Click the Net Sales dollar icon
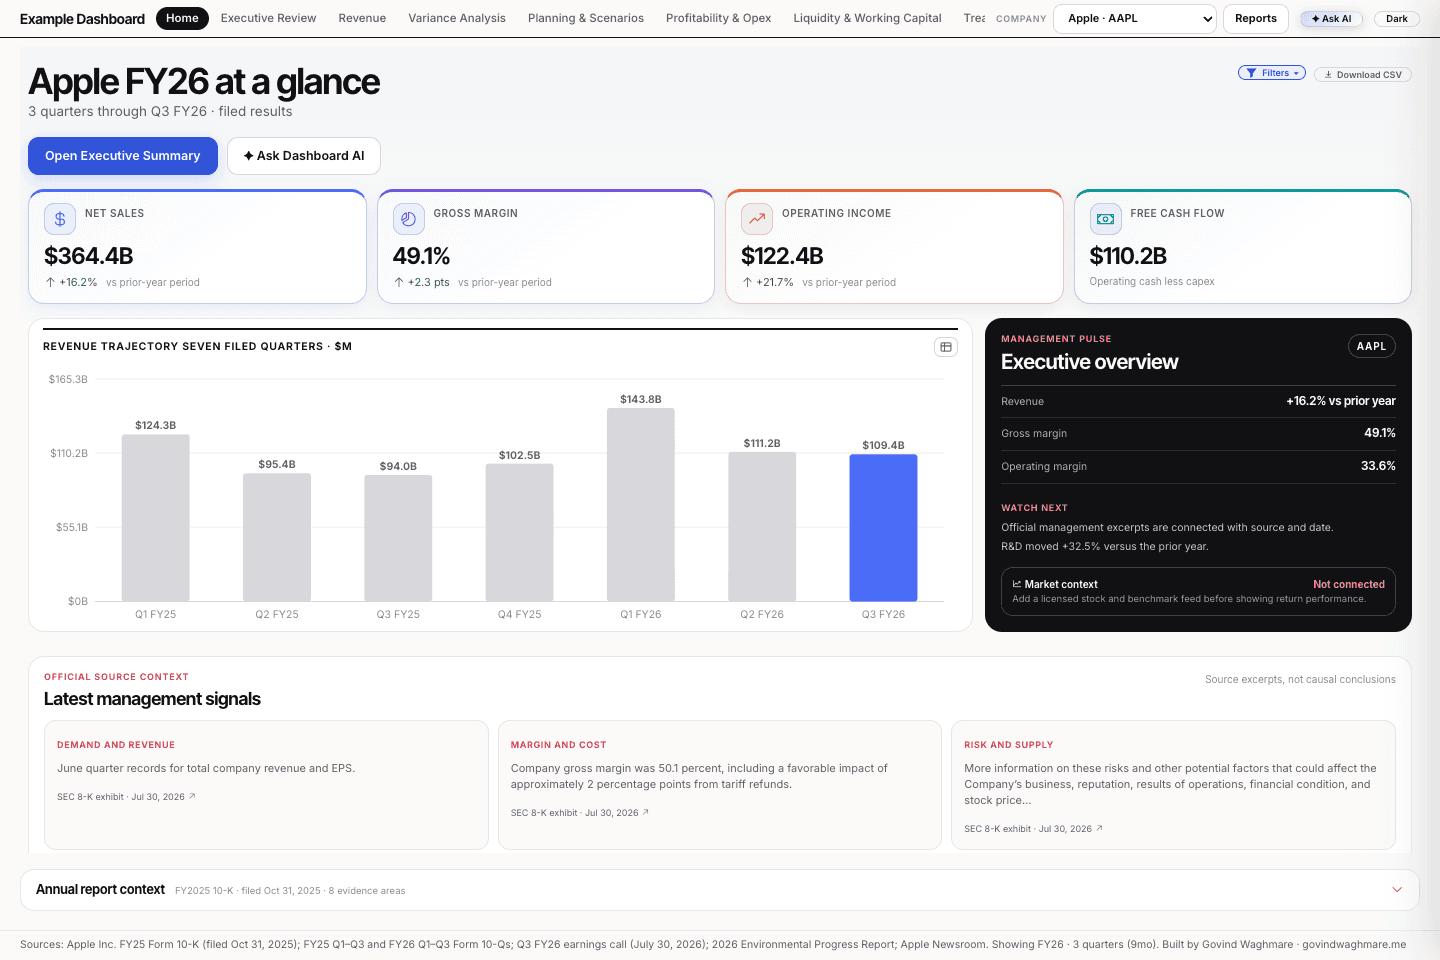This screenshot has height=960, width=1440. (60, 218)
